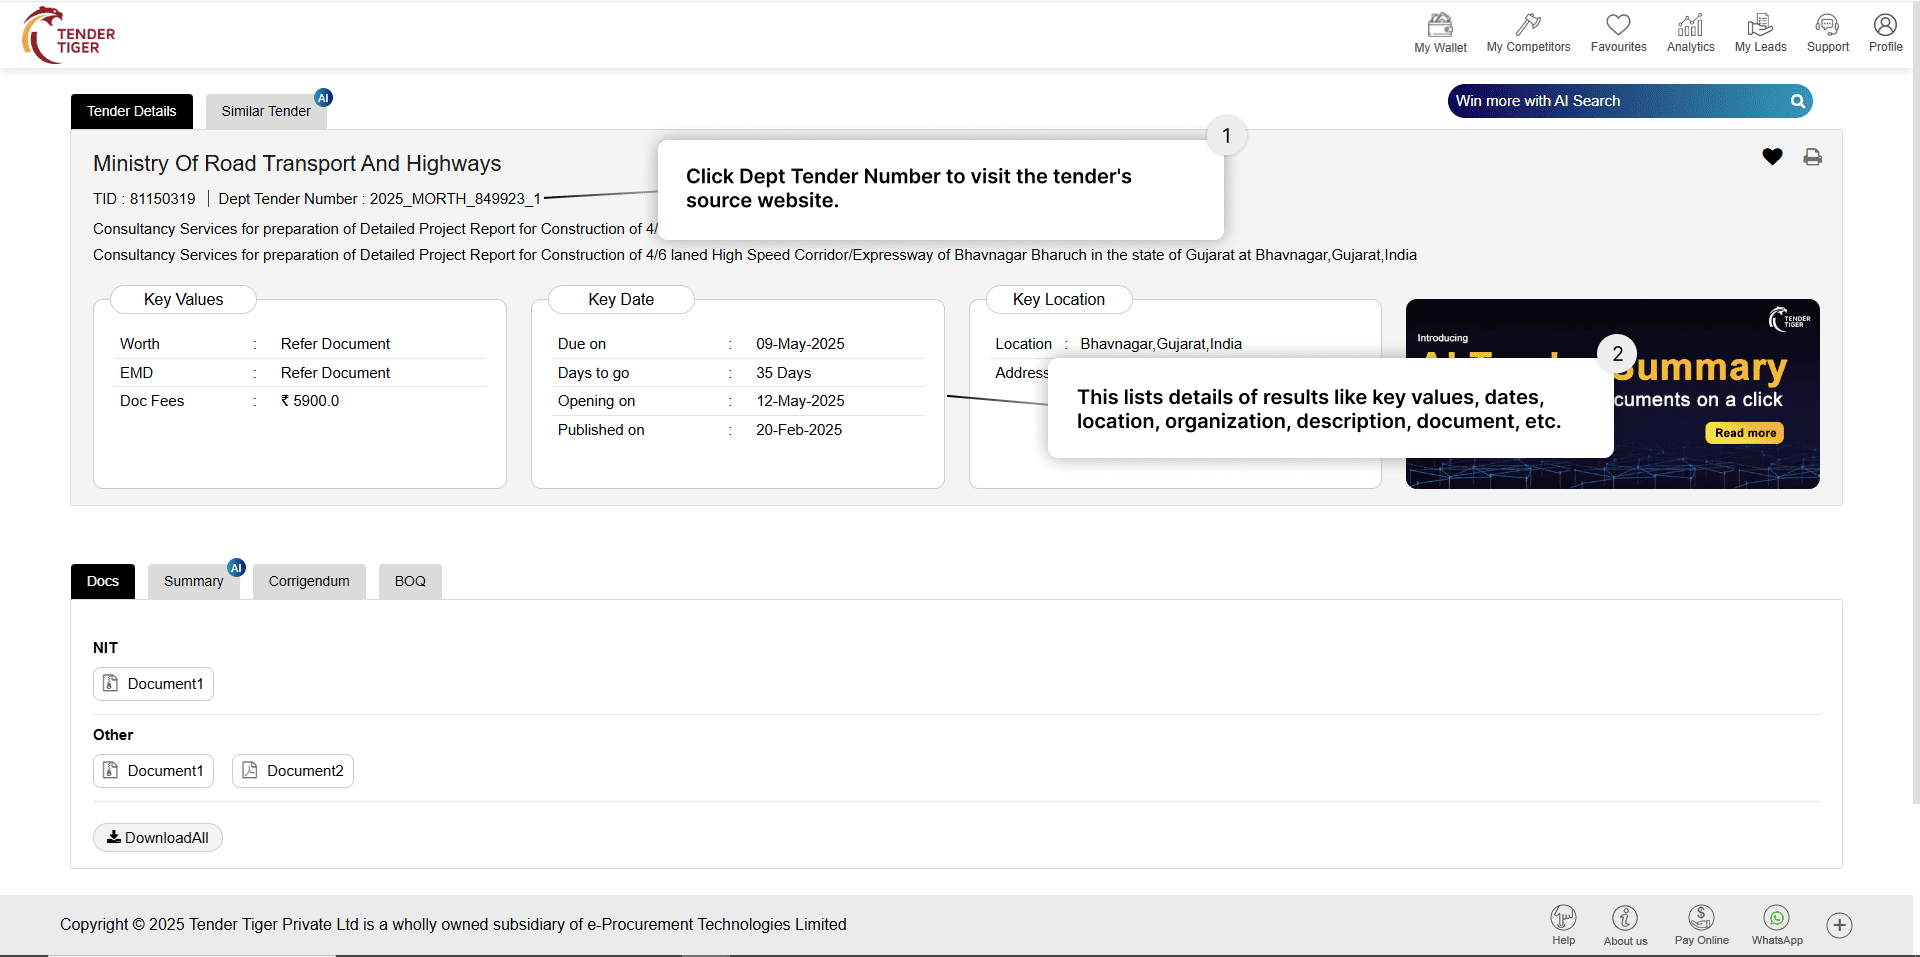Open Document1 under NIT
This screenshot has width=1920, height=957.
tap(154, 684)
